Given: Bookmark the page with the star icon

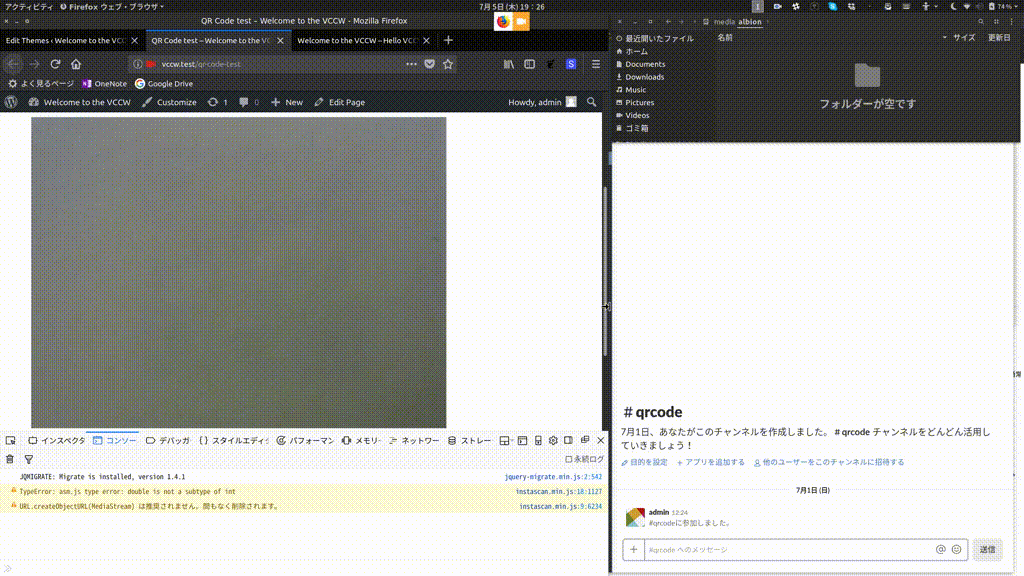Looking at the screenshot, I should [x=448, y=63].
